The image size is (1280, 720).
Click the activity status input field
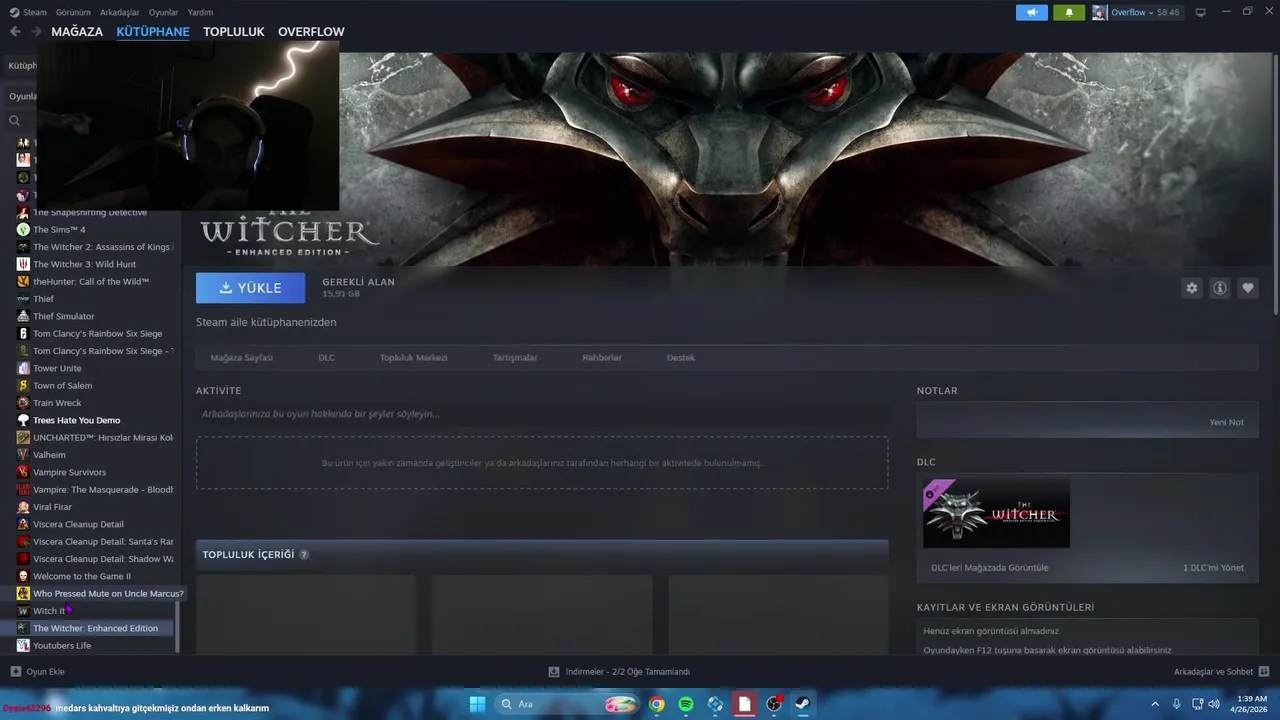(542, 414)
